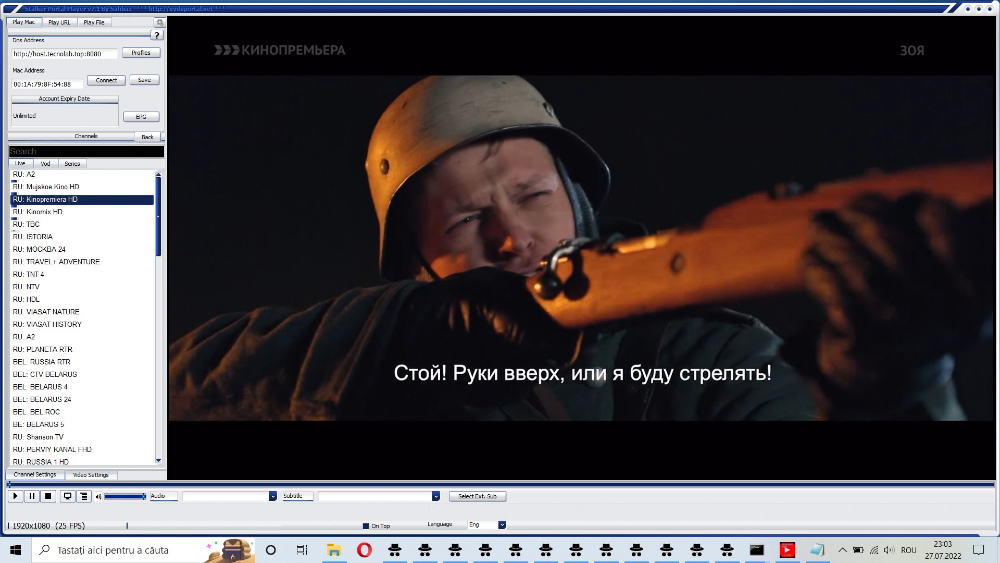Select channel RU: PLANETA RTR
Screen dimensions: 1000x563
[x=82, y=349]
